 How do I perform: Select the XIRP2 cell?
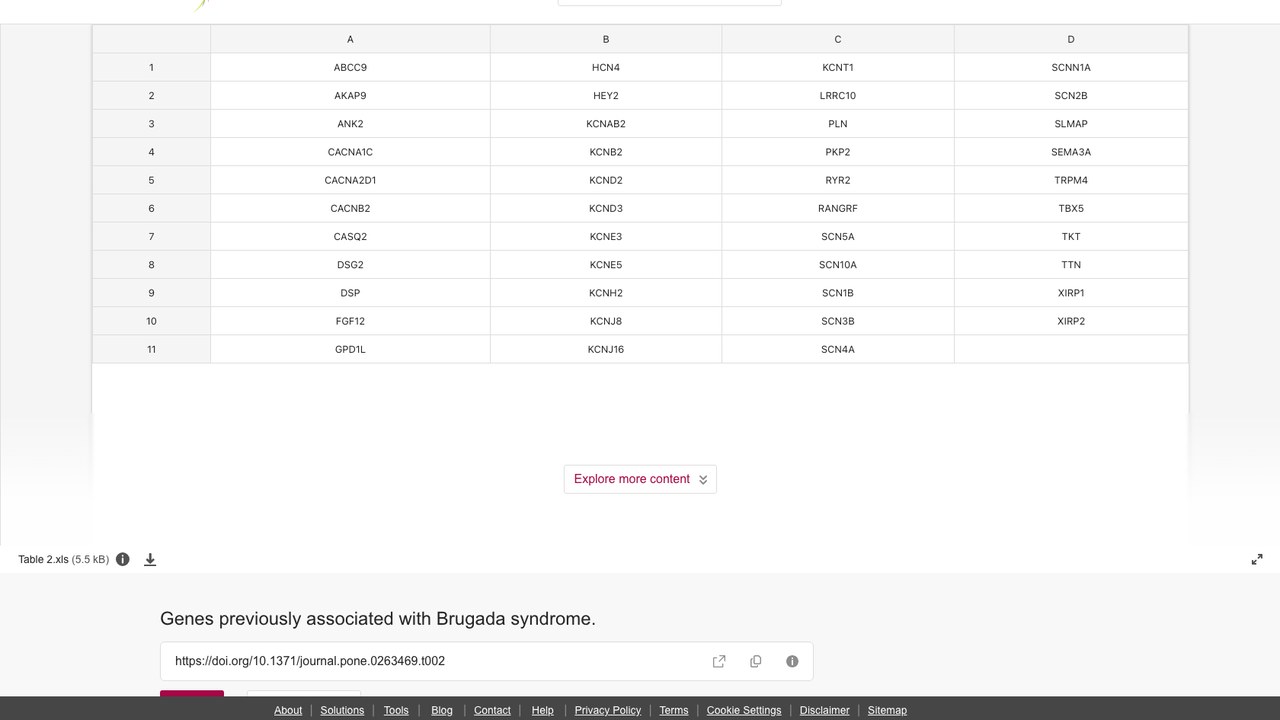click(x=1071, y=321)
